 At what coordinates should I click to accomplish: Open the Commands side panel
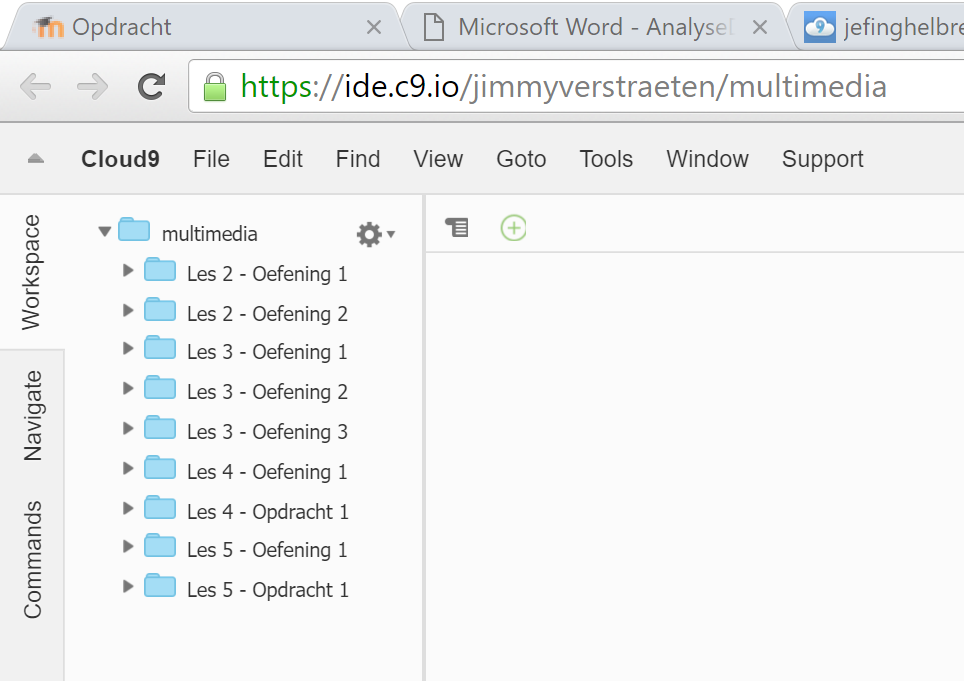click(x=33, y=559)
